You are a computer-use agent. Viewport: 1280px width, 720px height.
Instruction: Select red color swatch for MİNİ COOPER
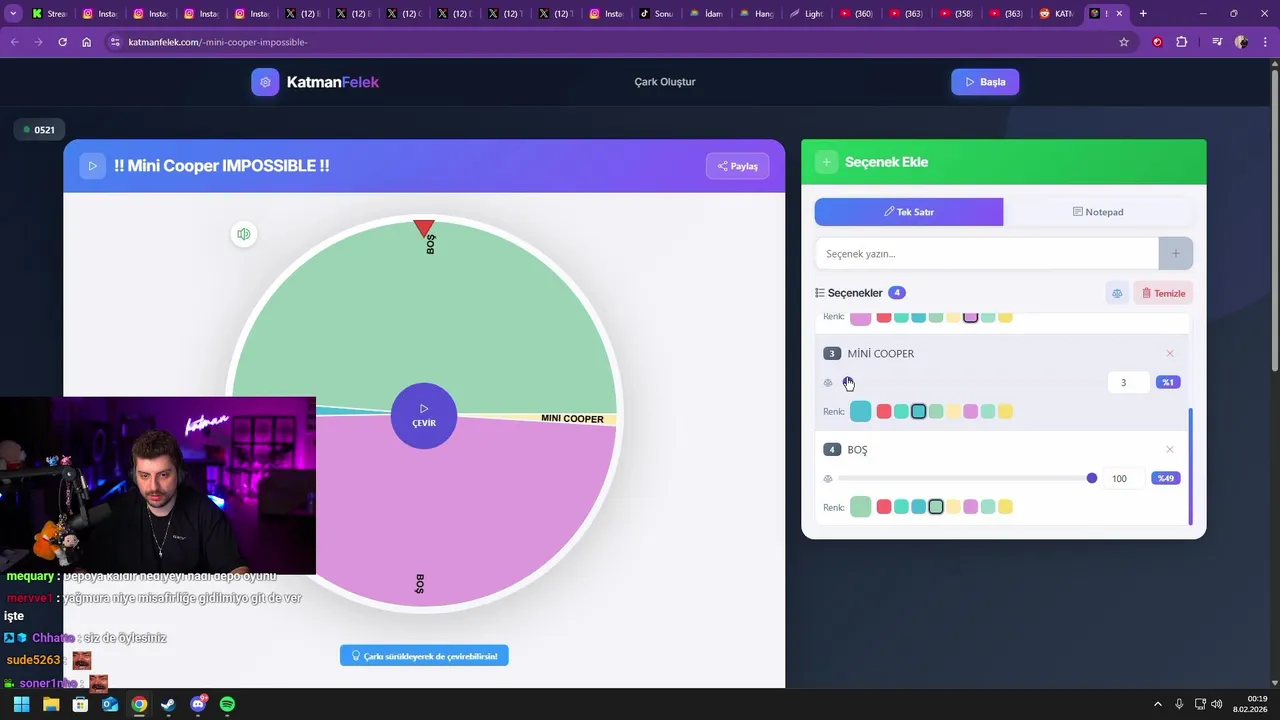(884, 412)
